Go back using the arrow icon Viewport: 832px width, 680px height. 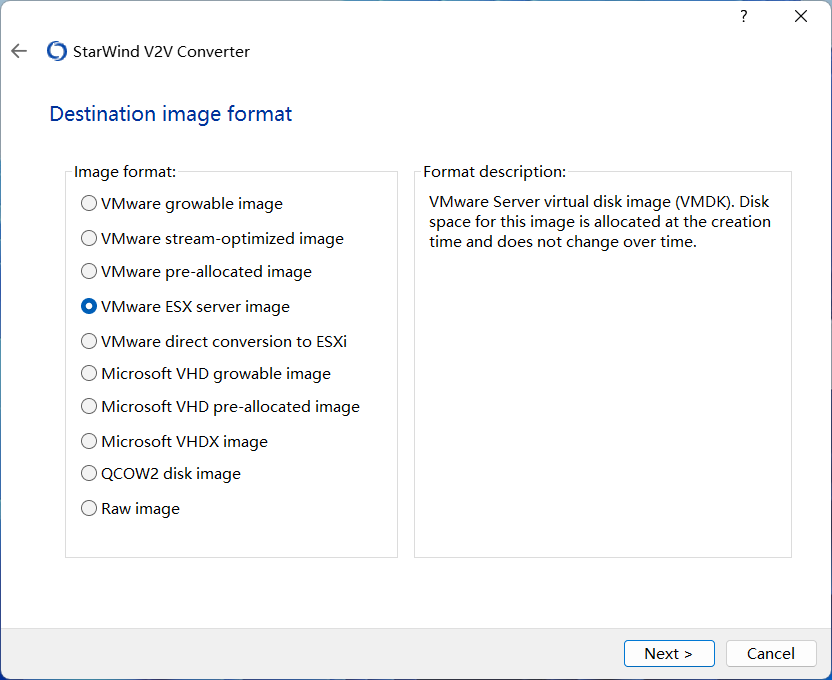coord(19,51)
